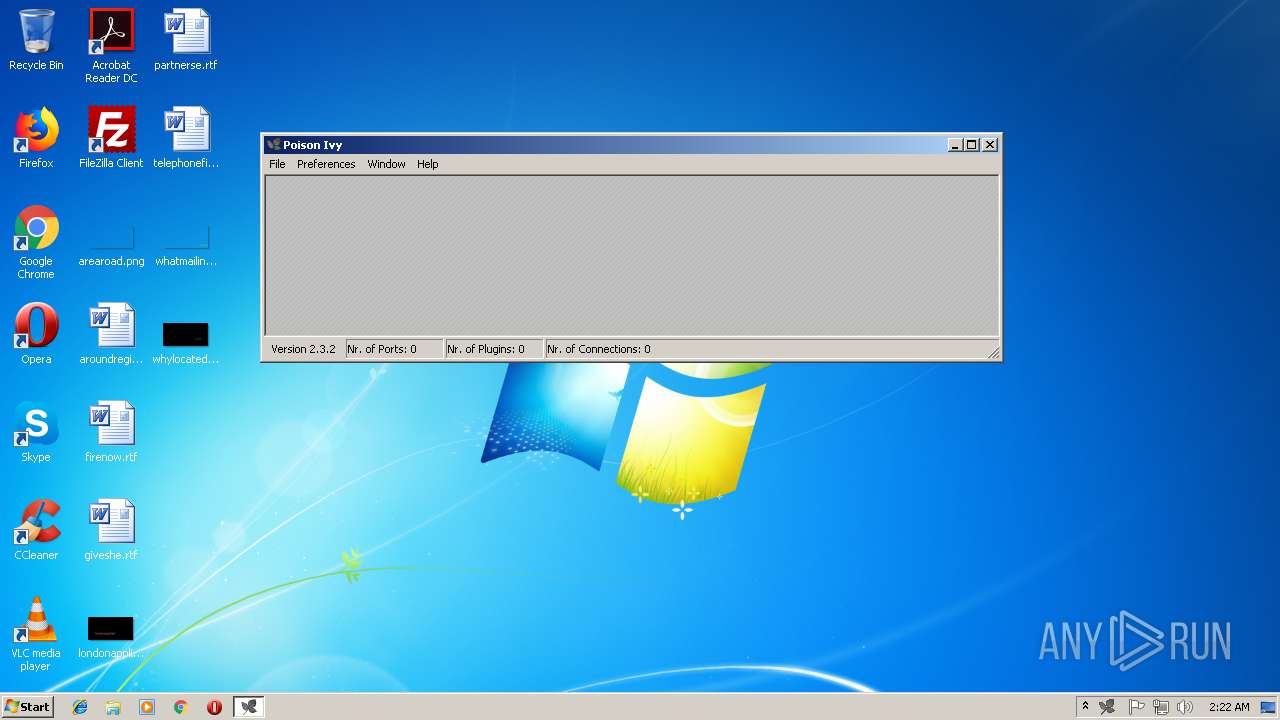Click the Poison Ivy taskbar button
This screenshot has height=720, width=1280.
tap(249, 707)
